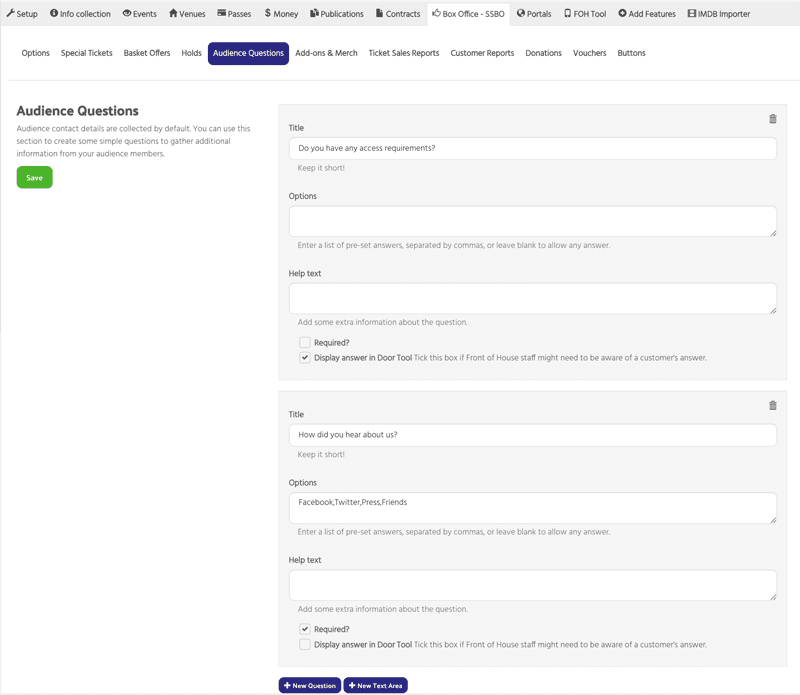Select the Money tab

click(x=281, y=14)
